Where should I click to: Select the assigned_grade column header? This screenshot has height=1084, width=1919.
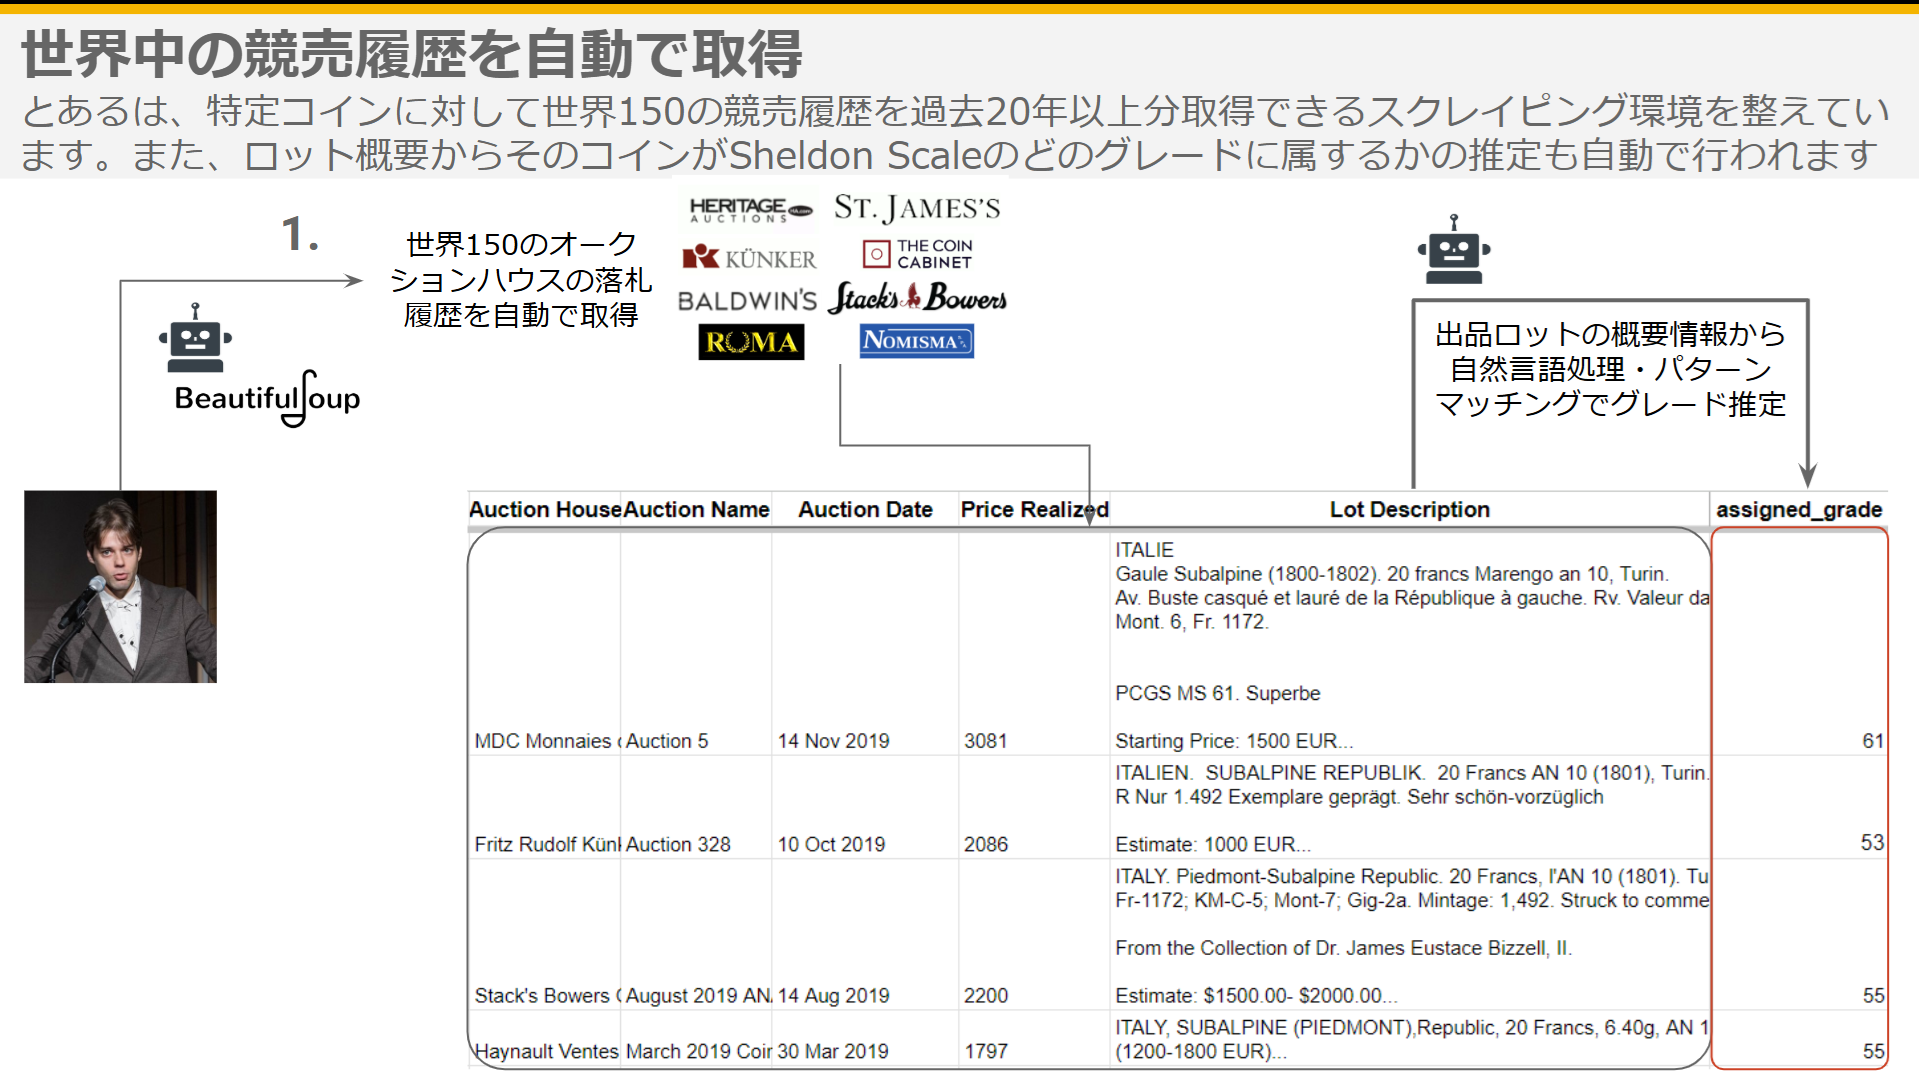1798,510
